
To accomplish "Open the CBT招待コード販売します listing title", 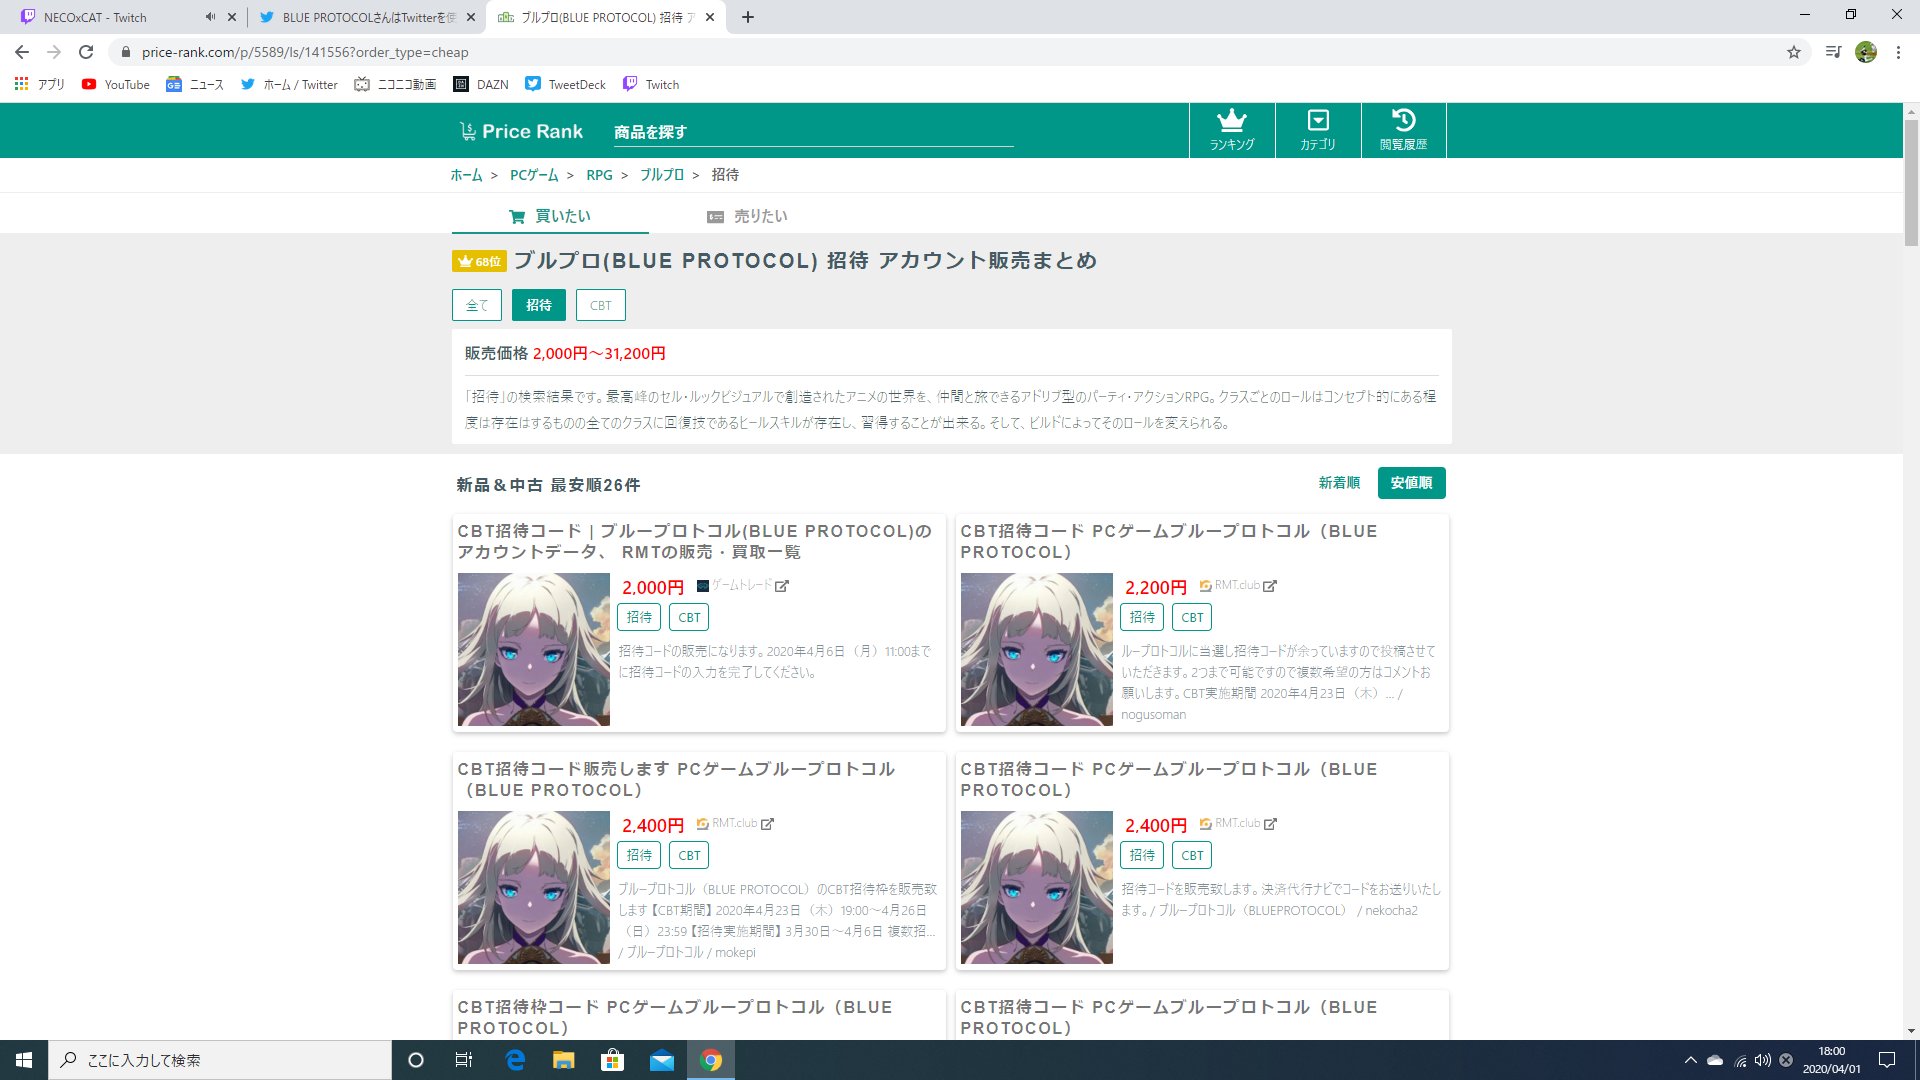I will 676,779.
